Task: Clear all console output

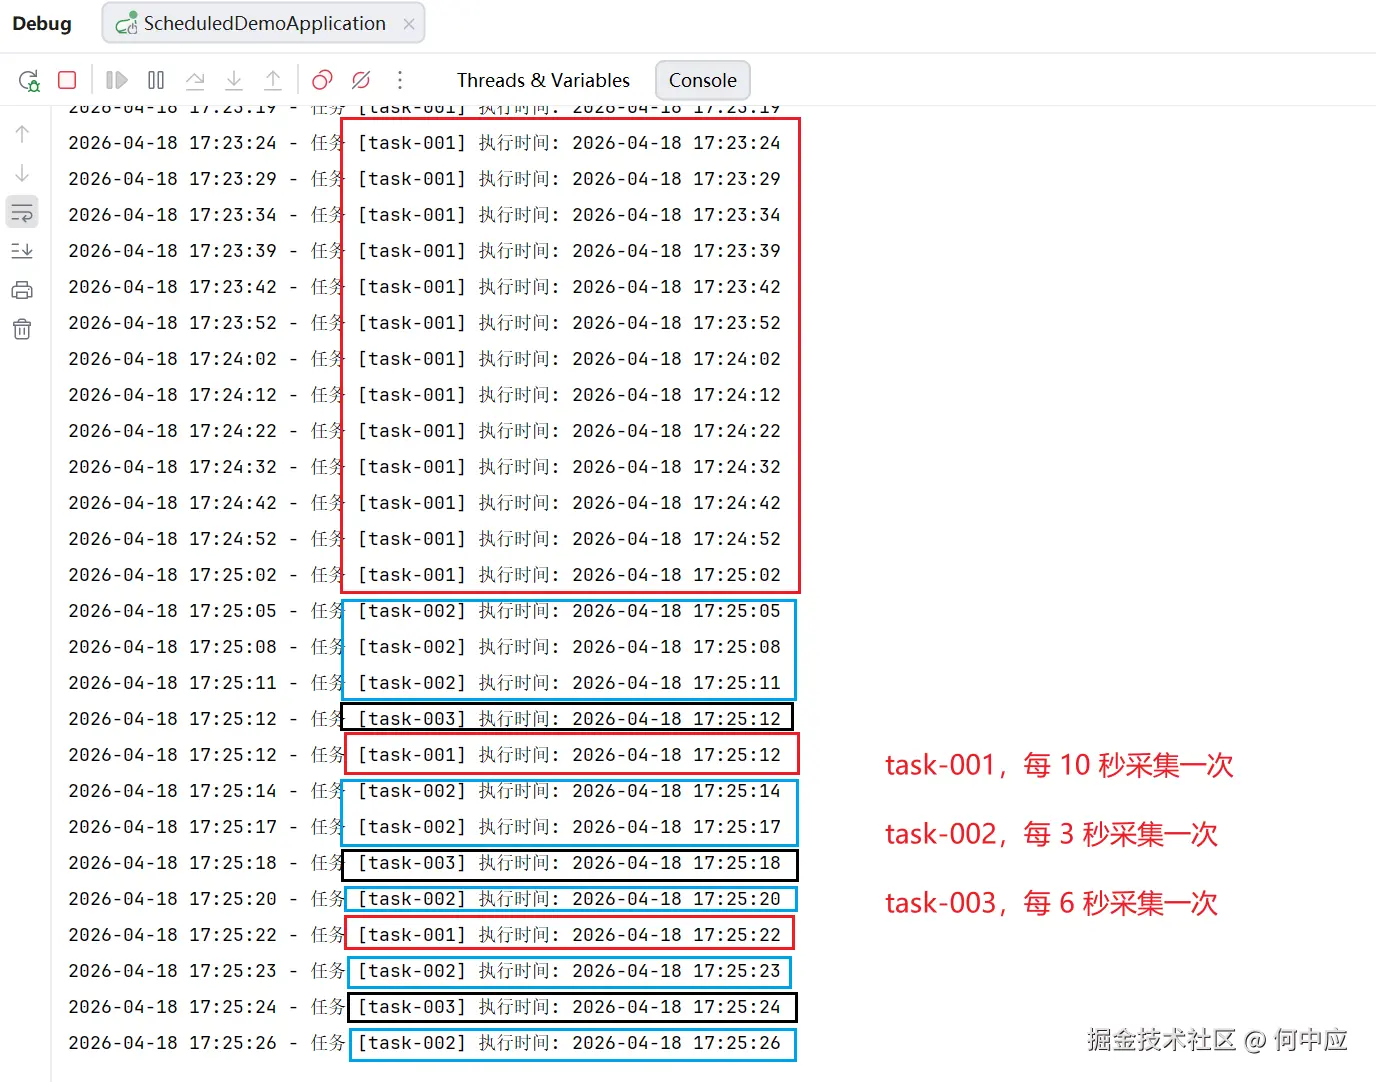Action: (x=22, y=329)
